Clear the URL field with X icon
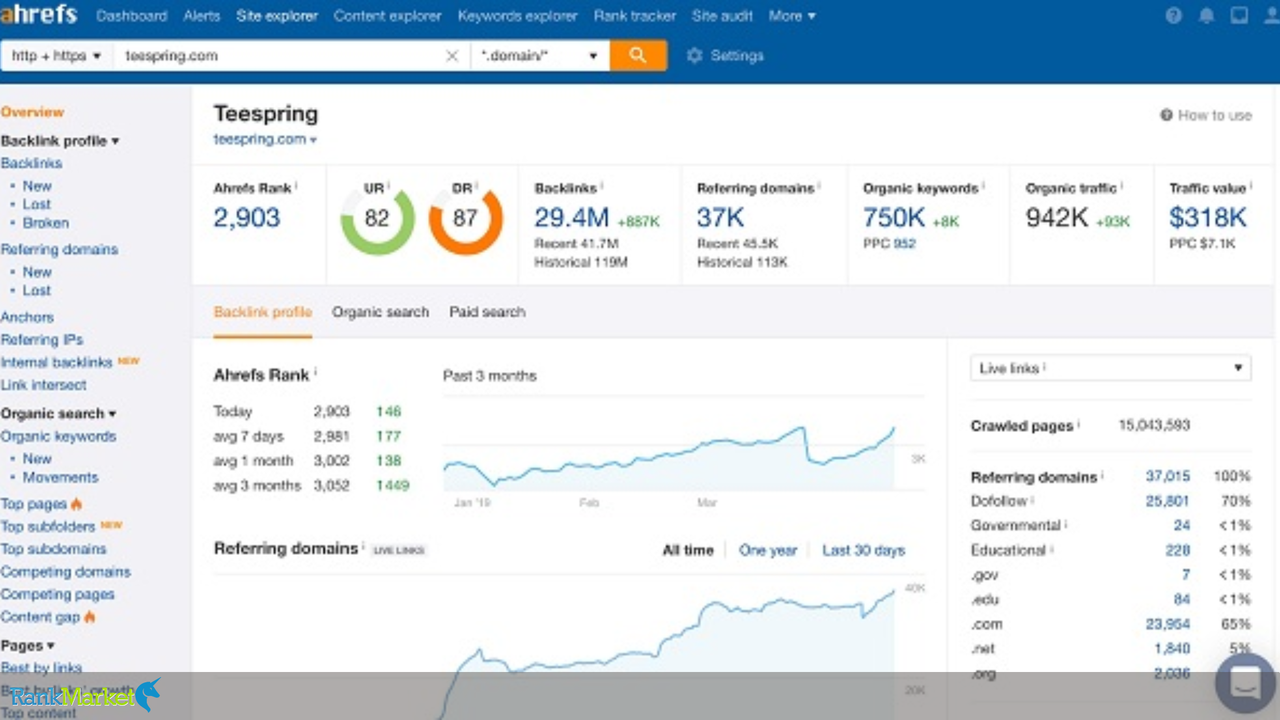The width and height of the screenshot is (1280, 720). coord(452,56)
